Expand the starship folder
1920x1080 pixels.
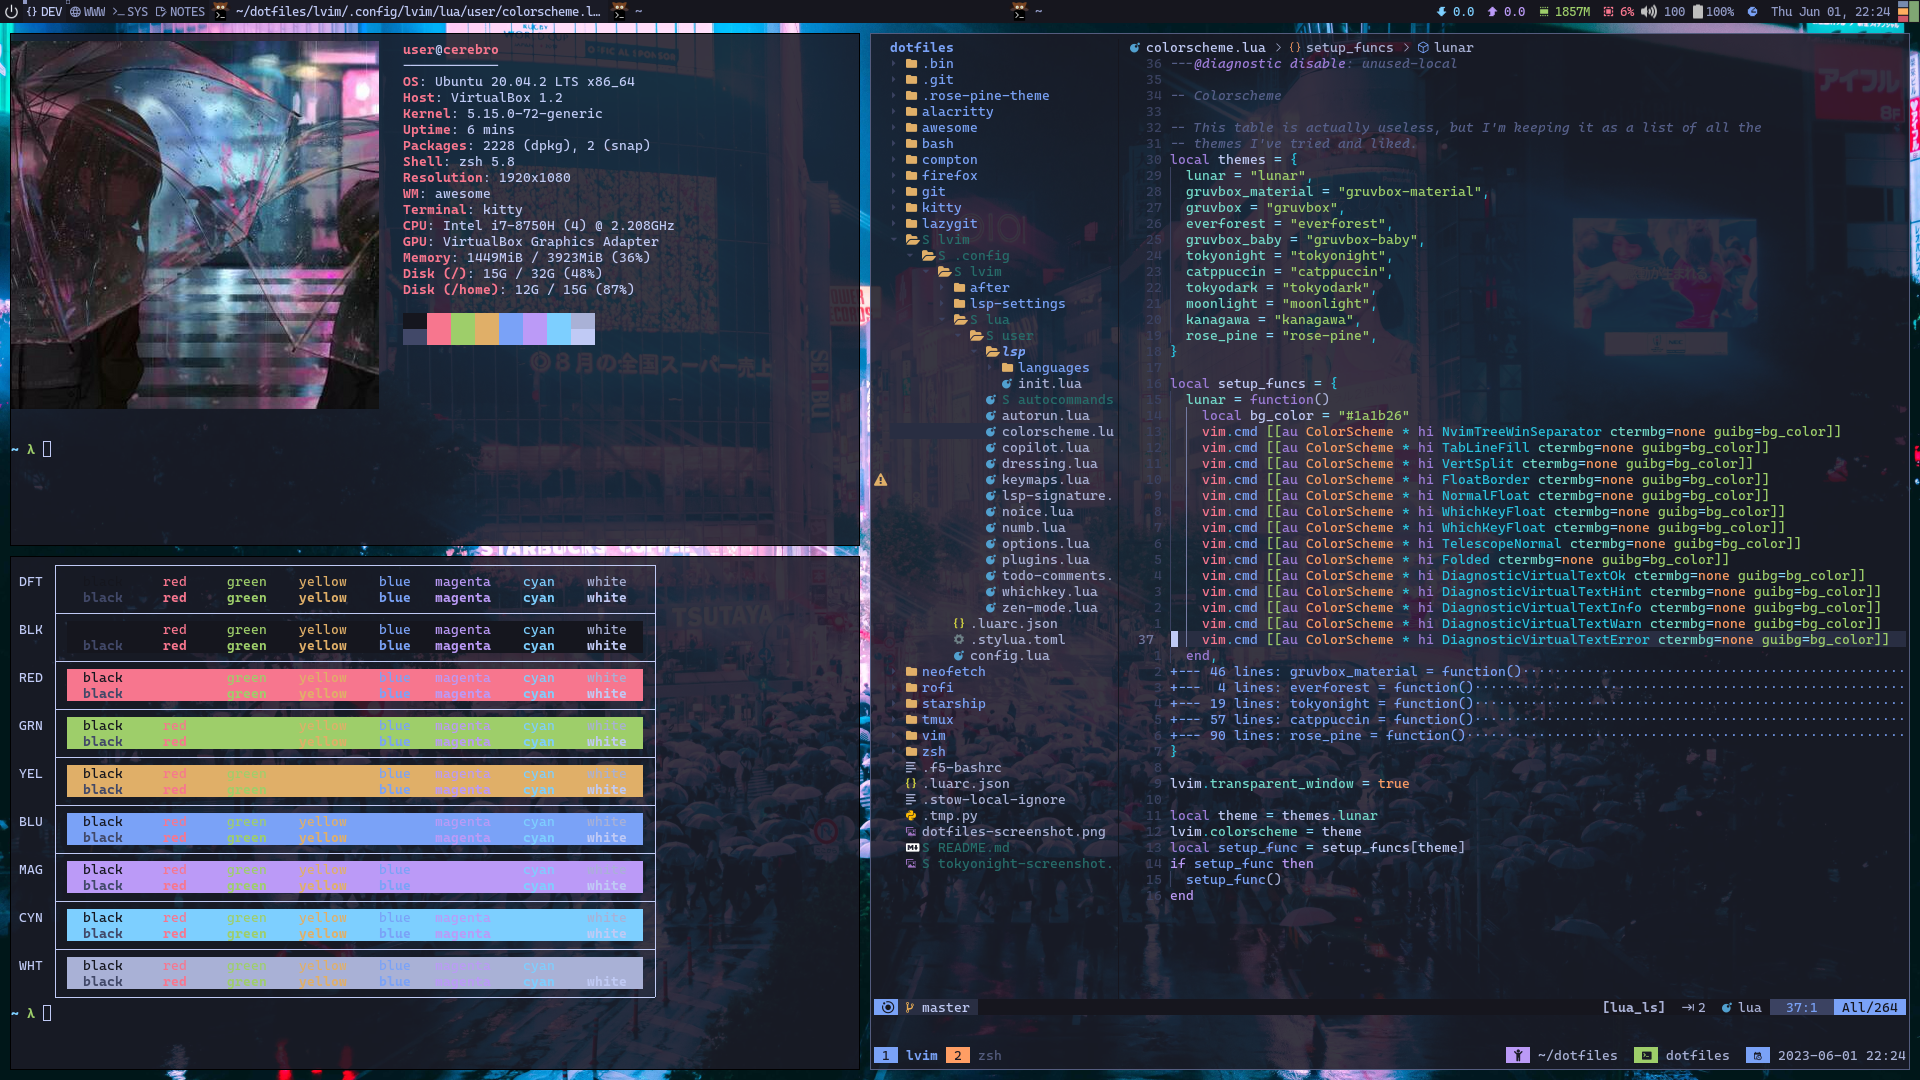tap(944, 704)
